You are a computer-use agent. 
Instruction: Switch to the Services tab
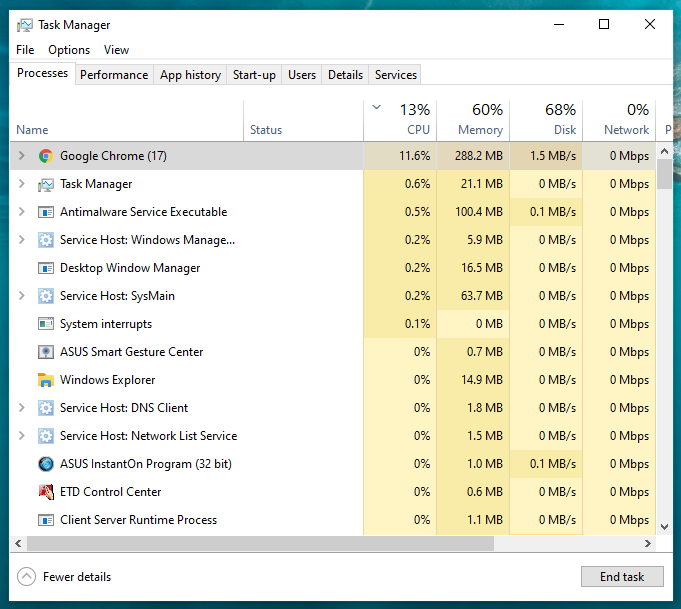(396, 75)
